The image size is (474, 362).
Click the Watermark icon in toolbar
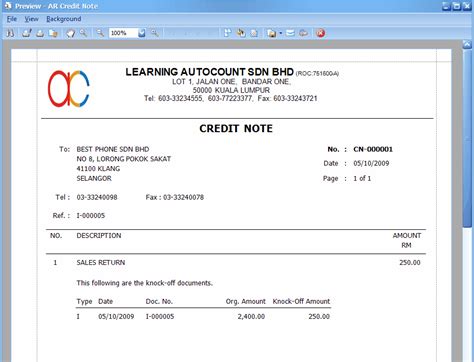pyautogui.click(x=254, y=33)
